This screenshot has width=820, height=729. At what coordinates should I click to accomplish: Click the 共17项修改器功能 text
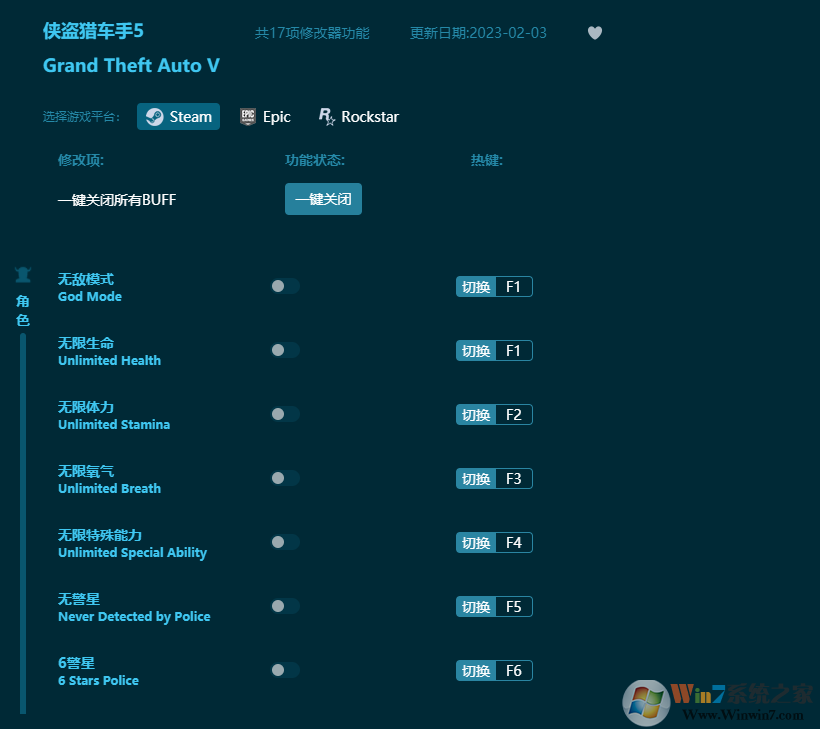(x=312, y=33)
